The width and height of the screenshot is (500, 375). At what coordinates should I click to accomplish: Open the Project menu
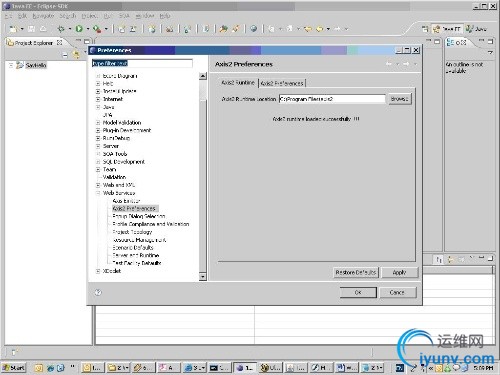coord(89,16)
